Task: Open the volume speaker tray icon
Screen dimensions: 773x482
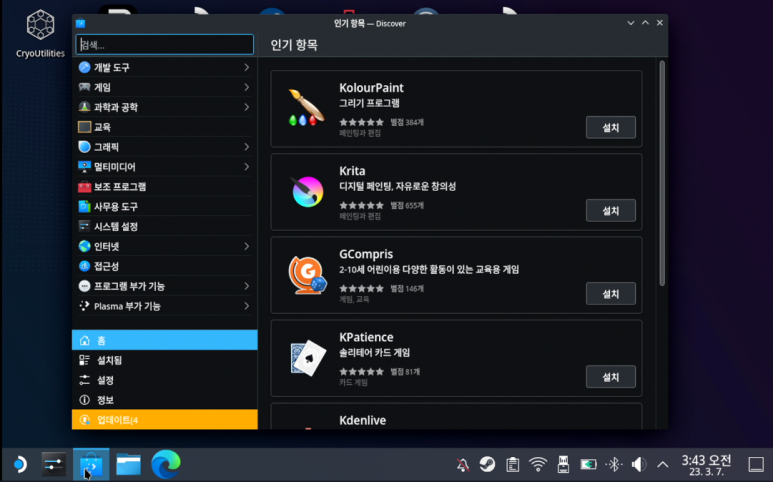Action: point(639,464)
